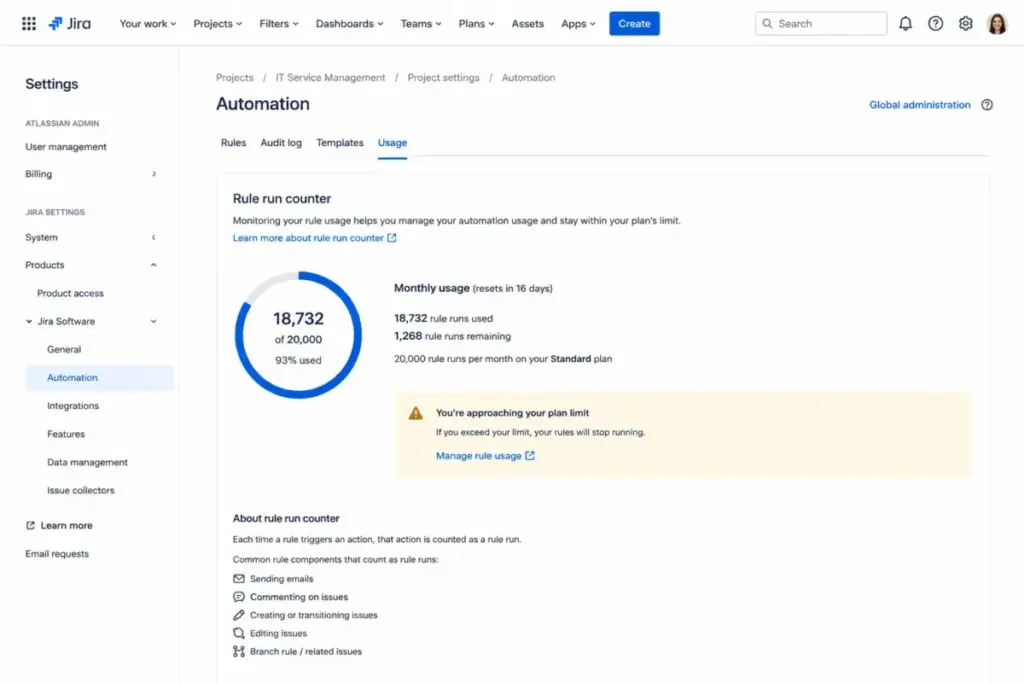Open Email requests in sidebar

57,554
